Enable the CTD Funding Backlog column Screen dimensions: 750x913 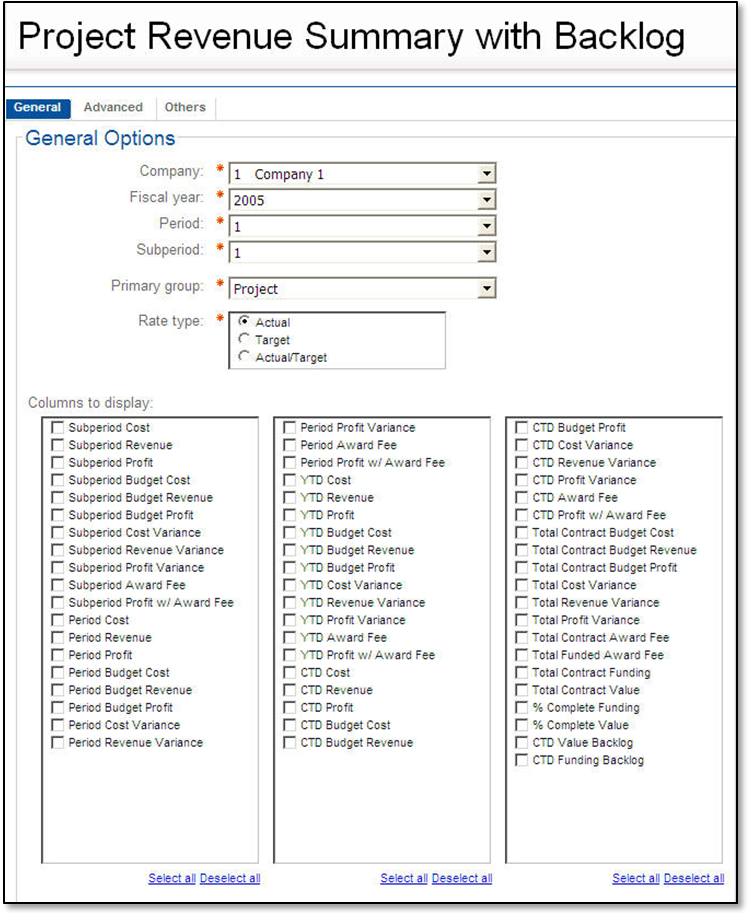point(522,761)
